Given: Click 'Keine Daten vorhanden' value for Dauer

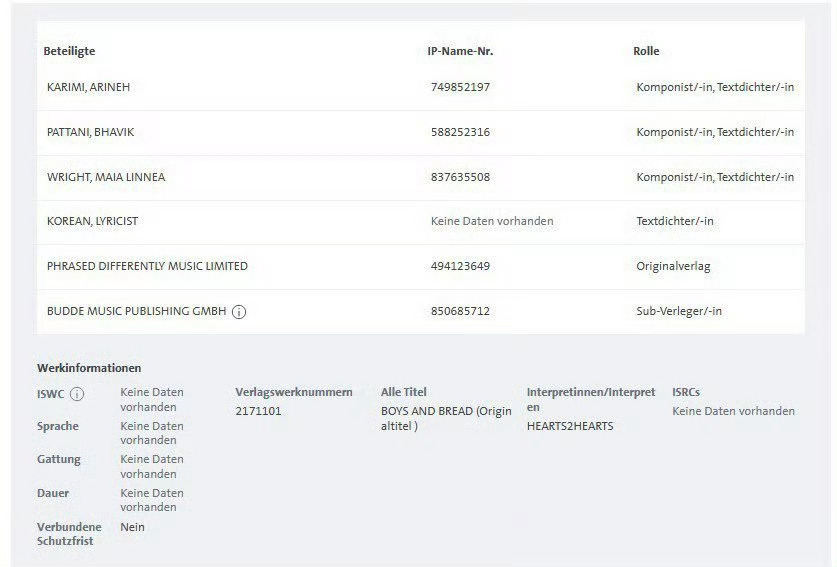Looking at the screenshot, I should 152,500.
